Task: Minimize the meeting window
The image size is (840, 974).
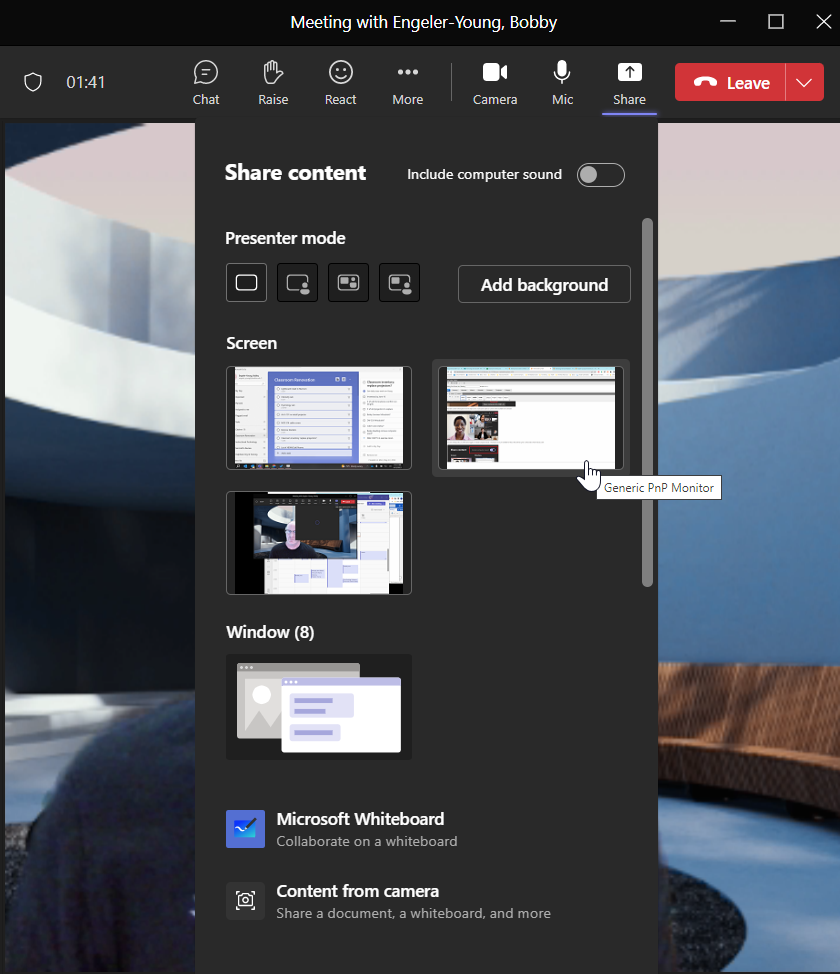Action: pos(728,22)
